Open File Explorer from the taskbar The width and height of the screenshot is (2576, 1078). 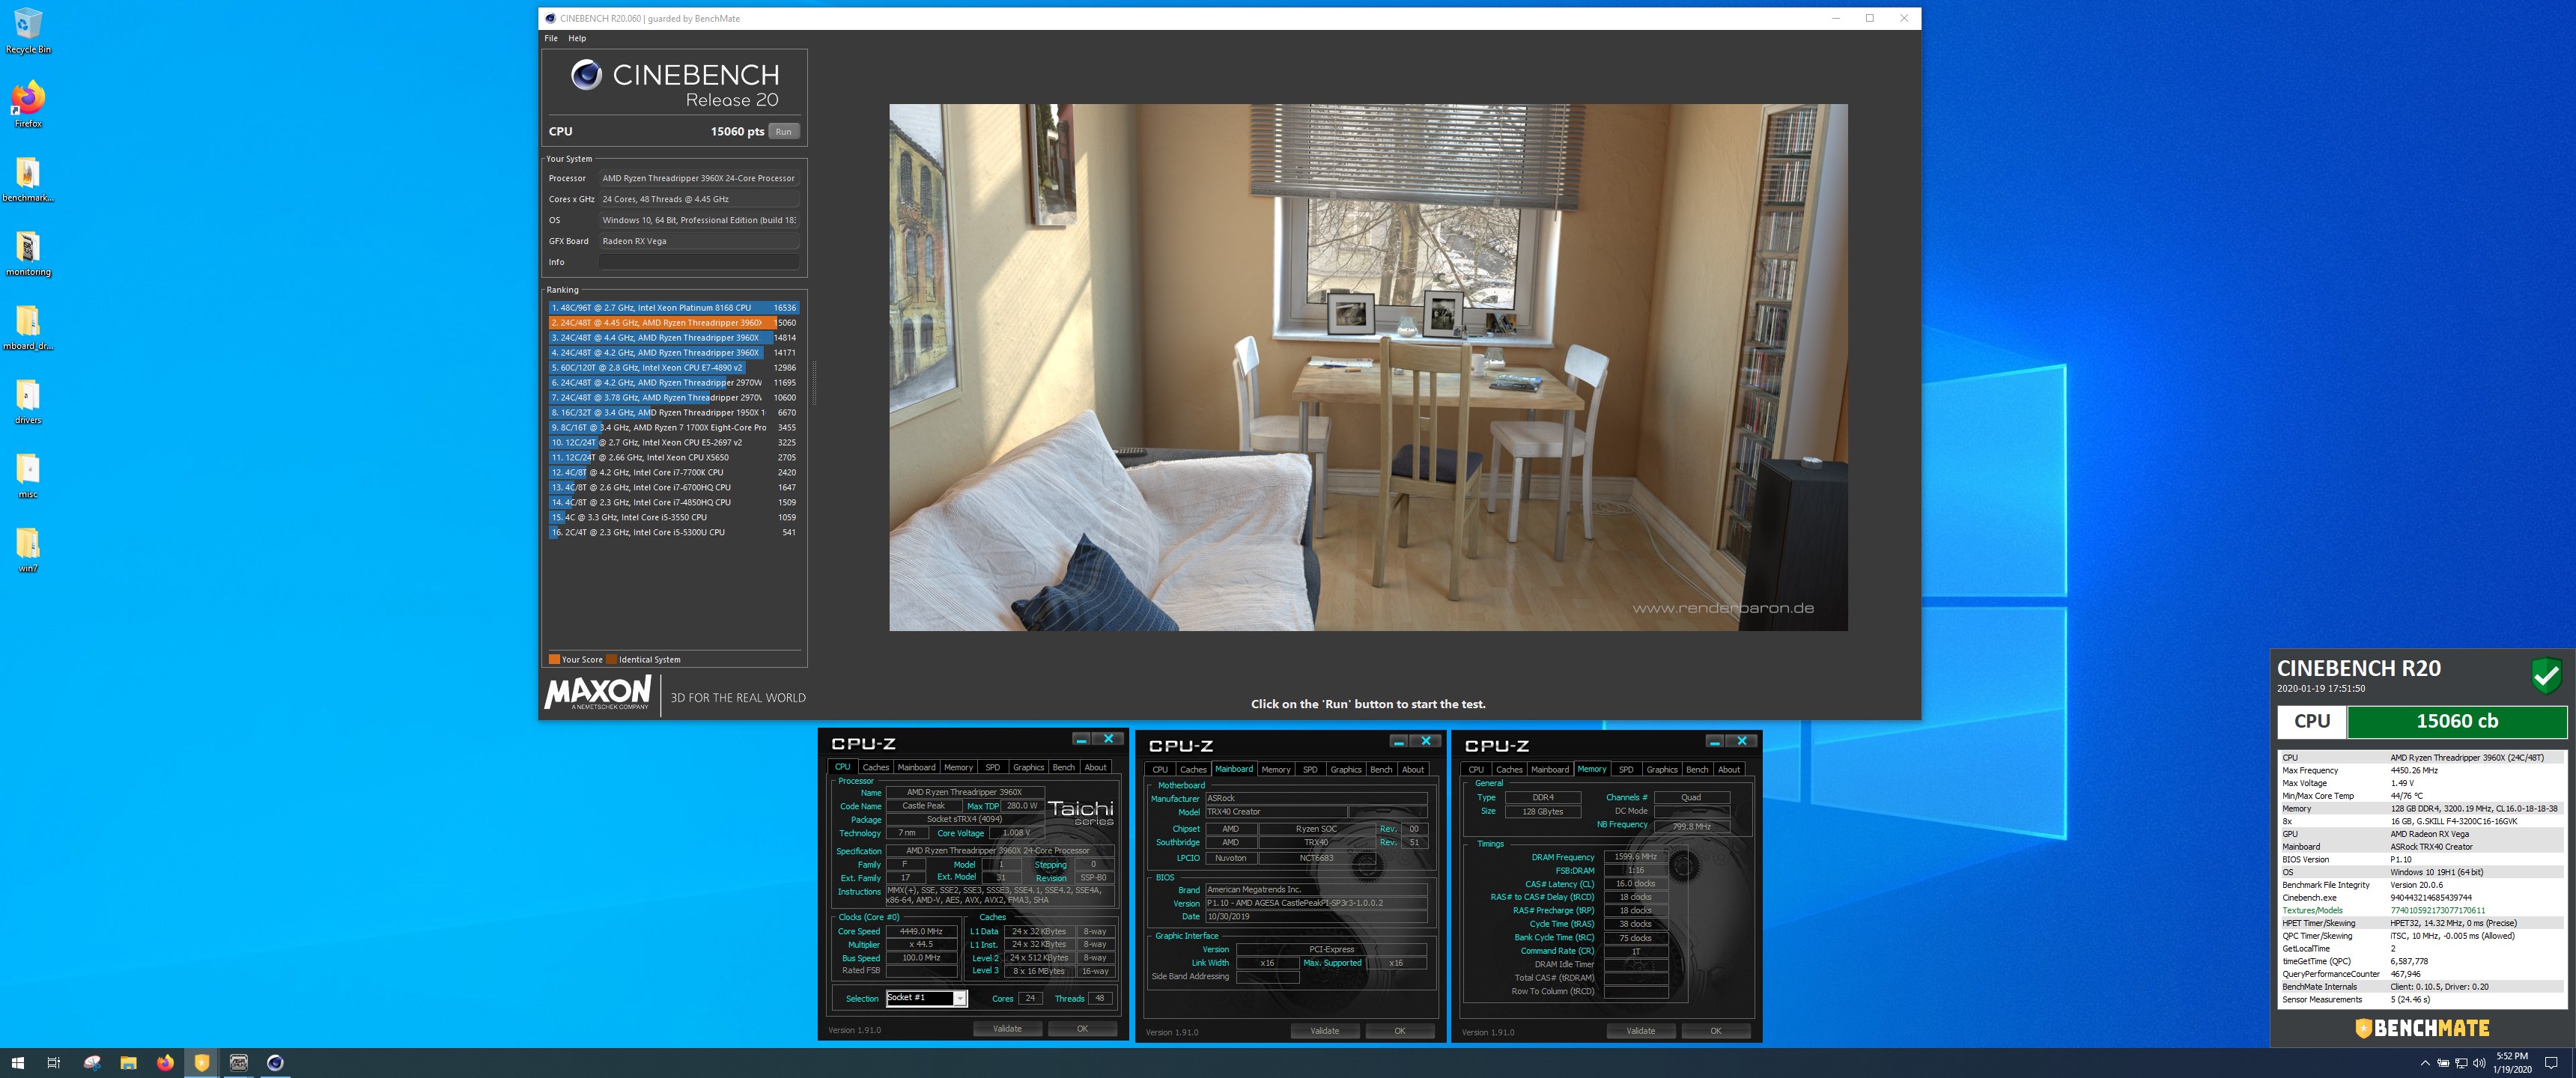[128, 1063]
